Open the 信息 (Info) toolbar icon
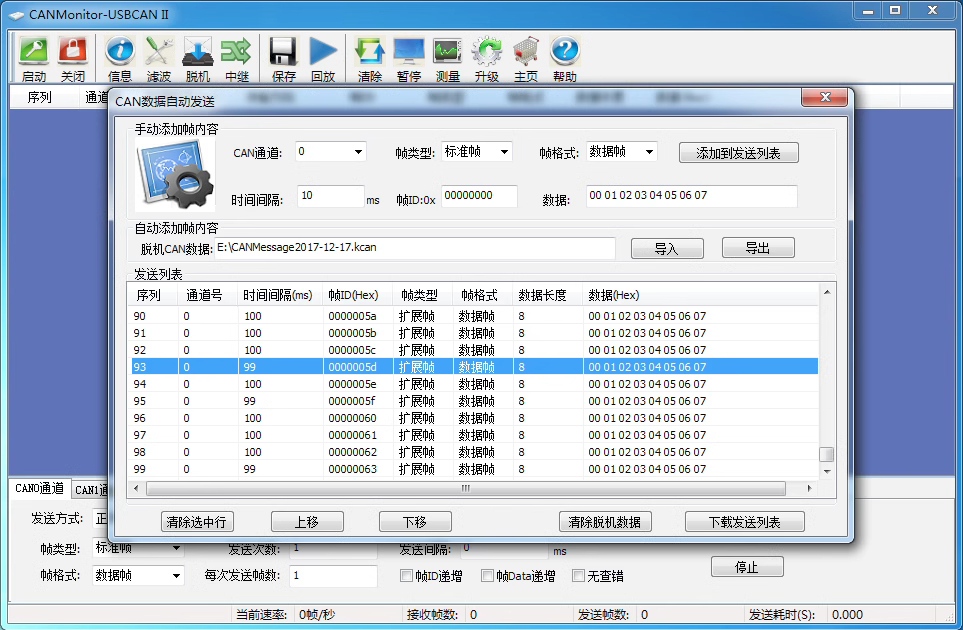963x630 pixels. [120, 56]
